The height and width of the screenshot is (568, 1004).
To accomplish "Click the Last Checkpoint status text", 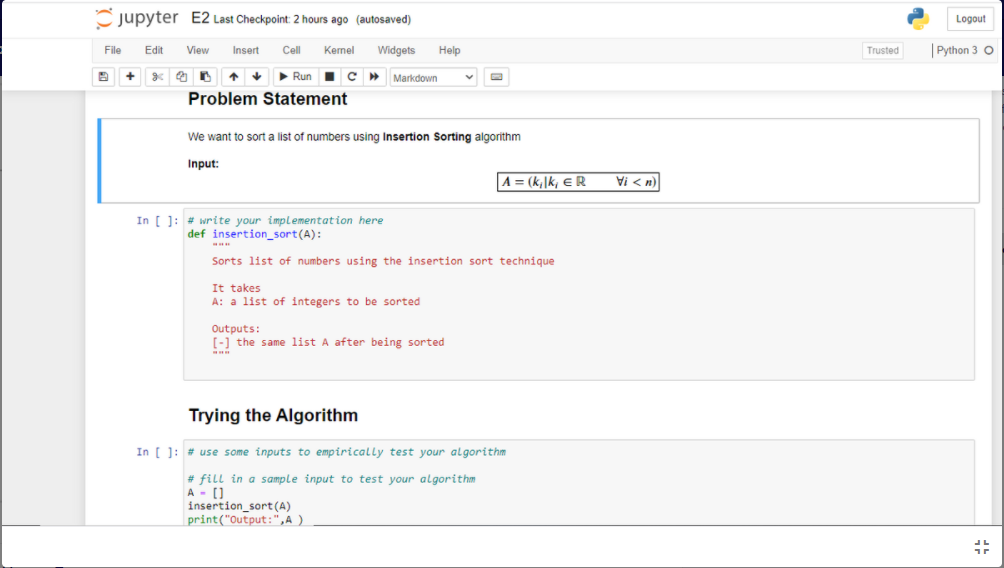I will click(281, 19).
